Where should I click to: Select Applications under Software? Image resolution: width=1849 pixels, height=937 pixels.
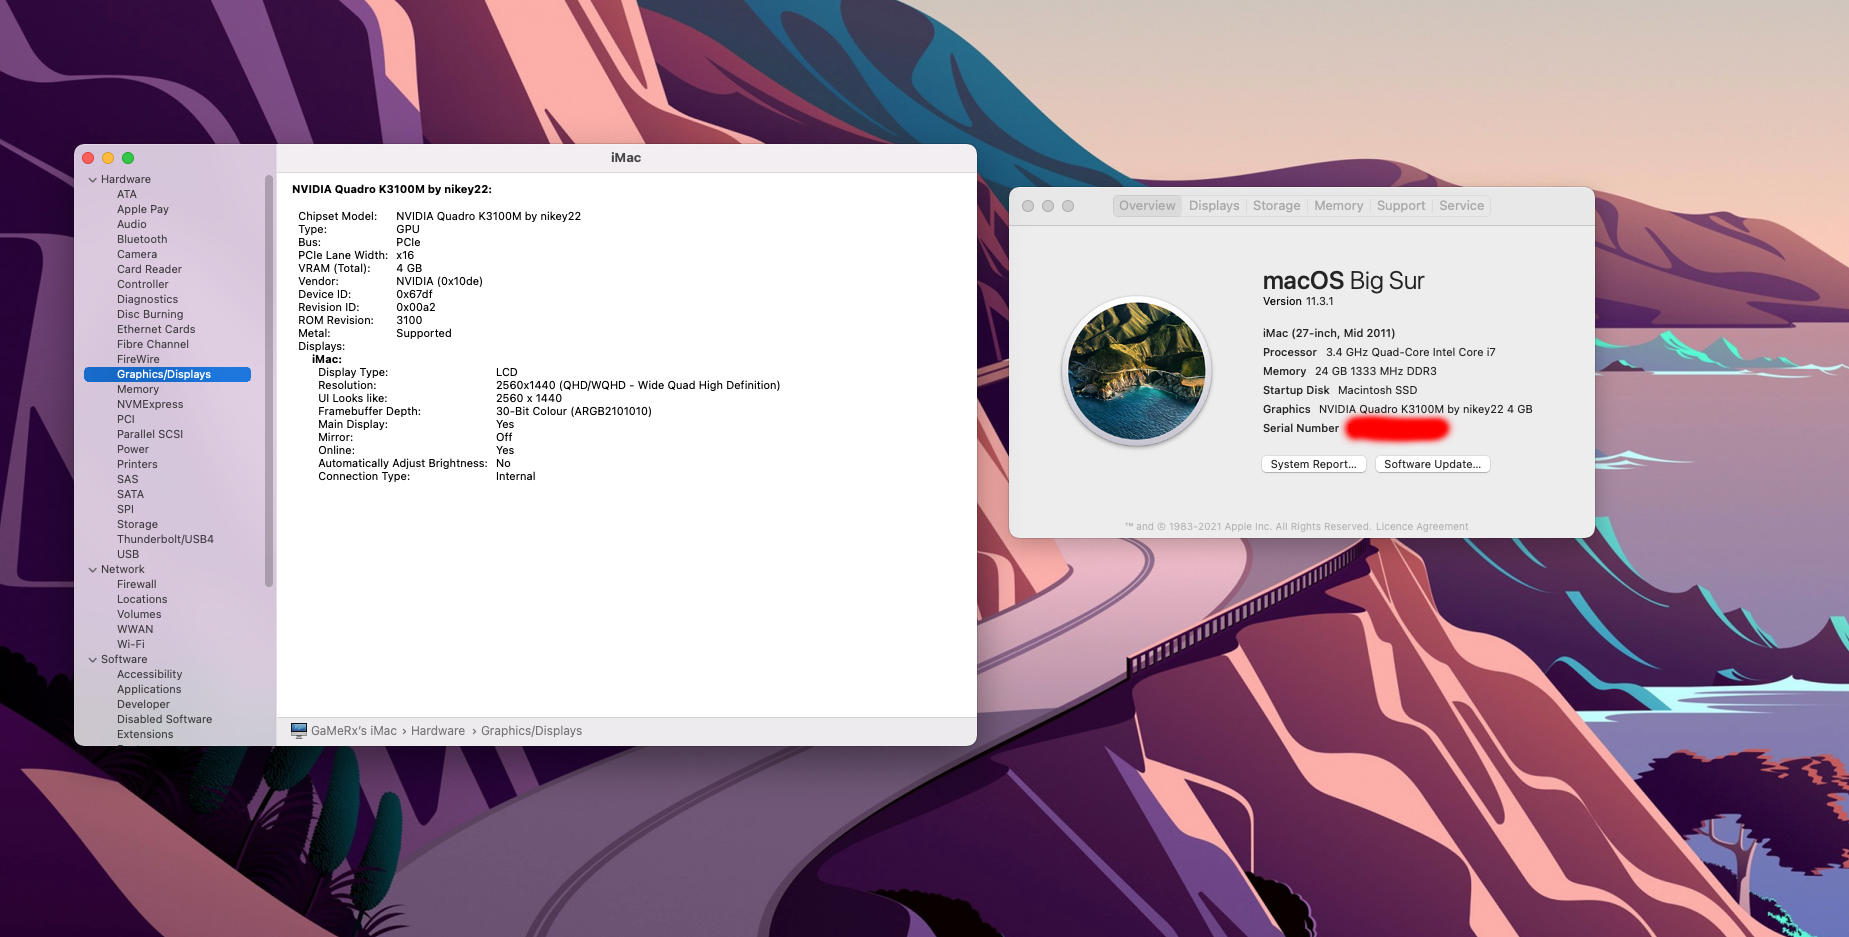point(149,690)
